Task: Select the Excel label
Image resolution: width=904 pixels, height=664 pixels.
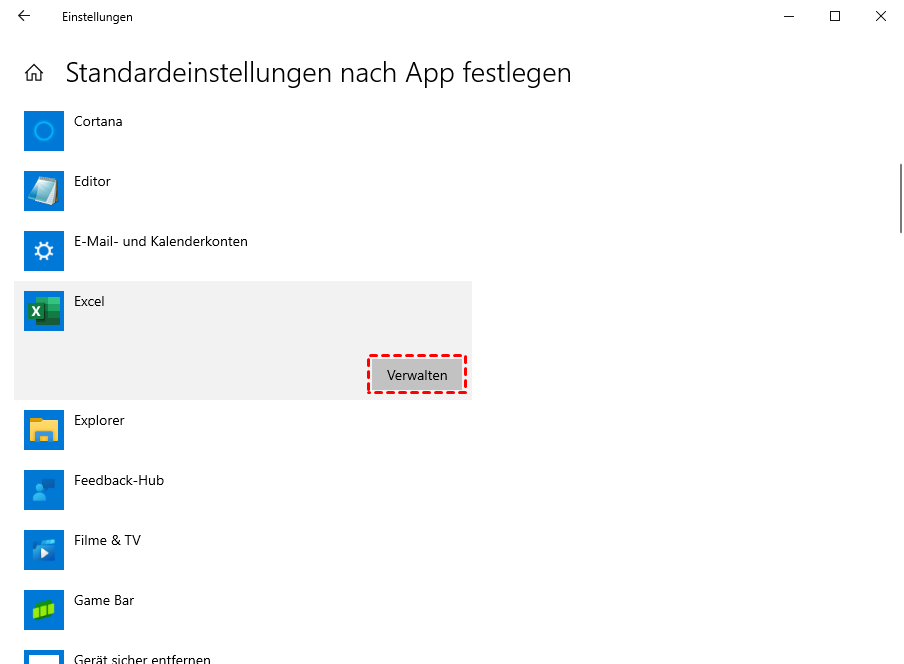Action: [x=89, y=301]
